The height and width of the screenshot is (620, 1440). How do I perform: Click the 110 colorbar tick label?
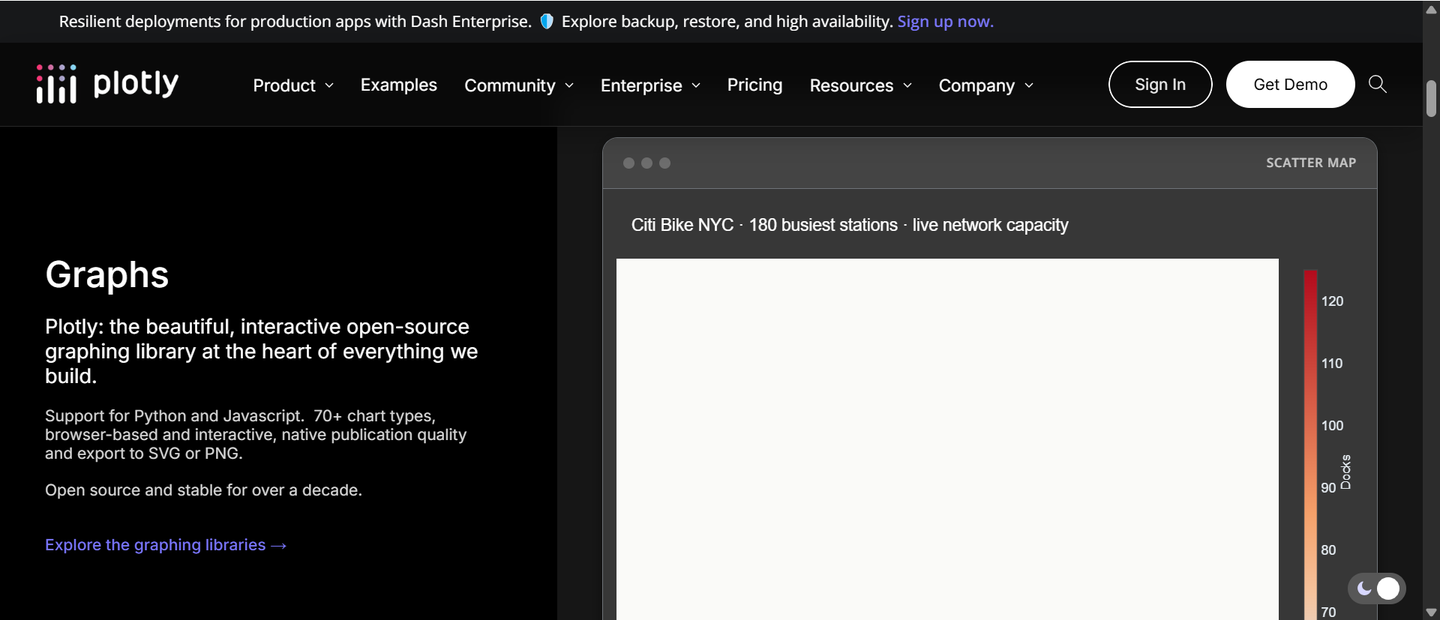(1332, 363)
